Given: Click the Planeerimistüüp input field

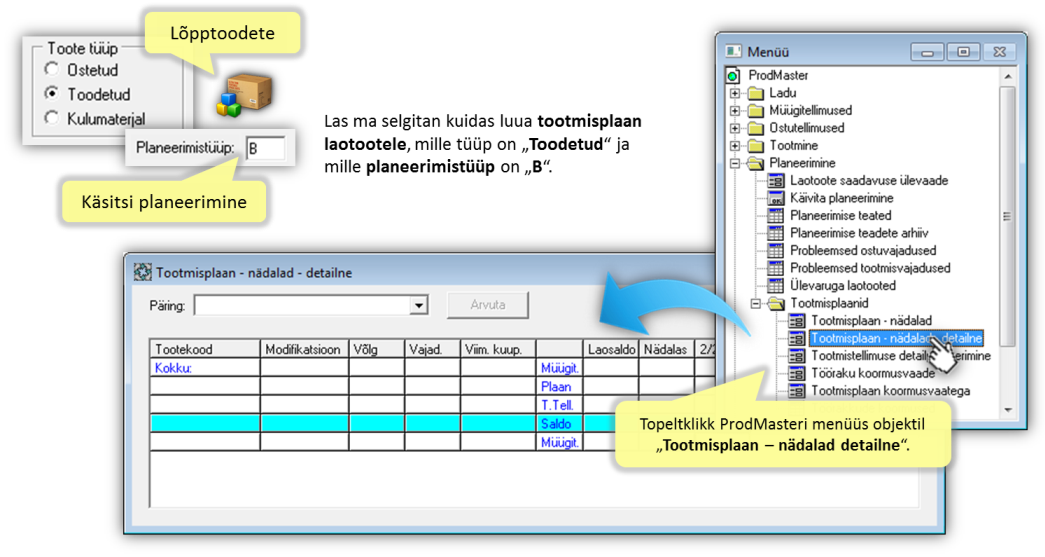Looking at the screenshot, I should 264,150.
